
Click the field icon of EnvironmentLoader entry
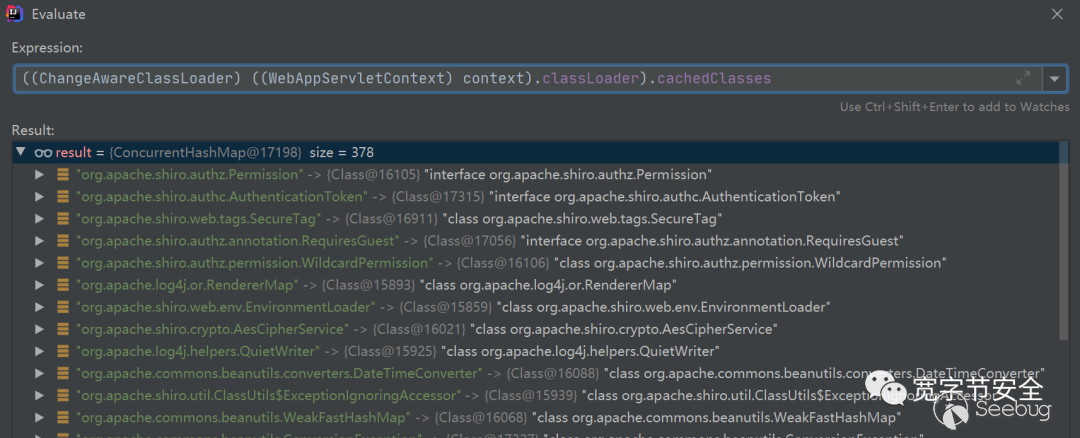63,307
